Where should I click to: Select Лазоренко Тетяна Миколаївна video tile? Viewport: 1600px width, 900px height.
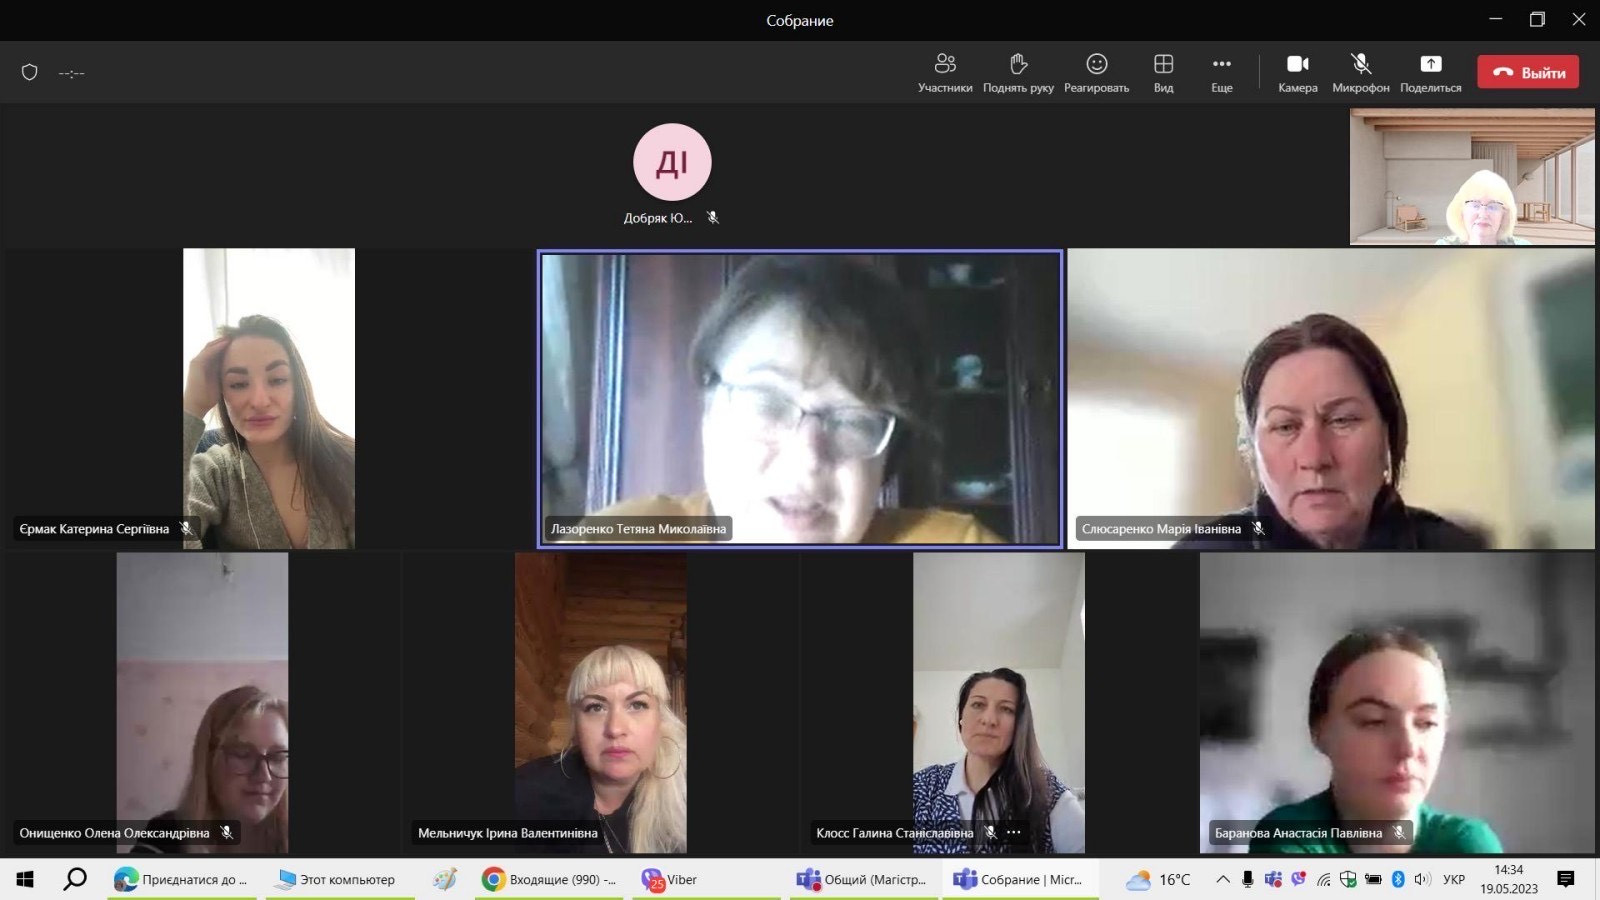pos(800,399)
